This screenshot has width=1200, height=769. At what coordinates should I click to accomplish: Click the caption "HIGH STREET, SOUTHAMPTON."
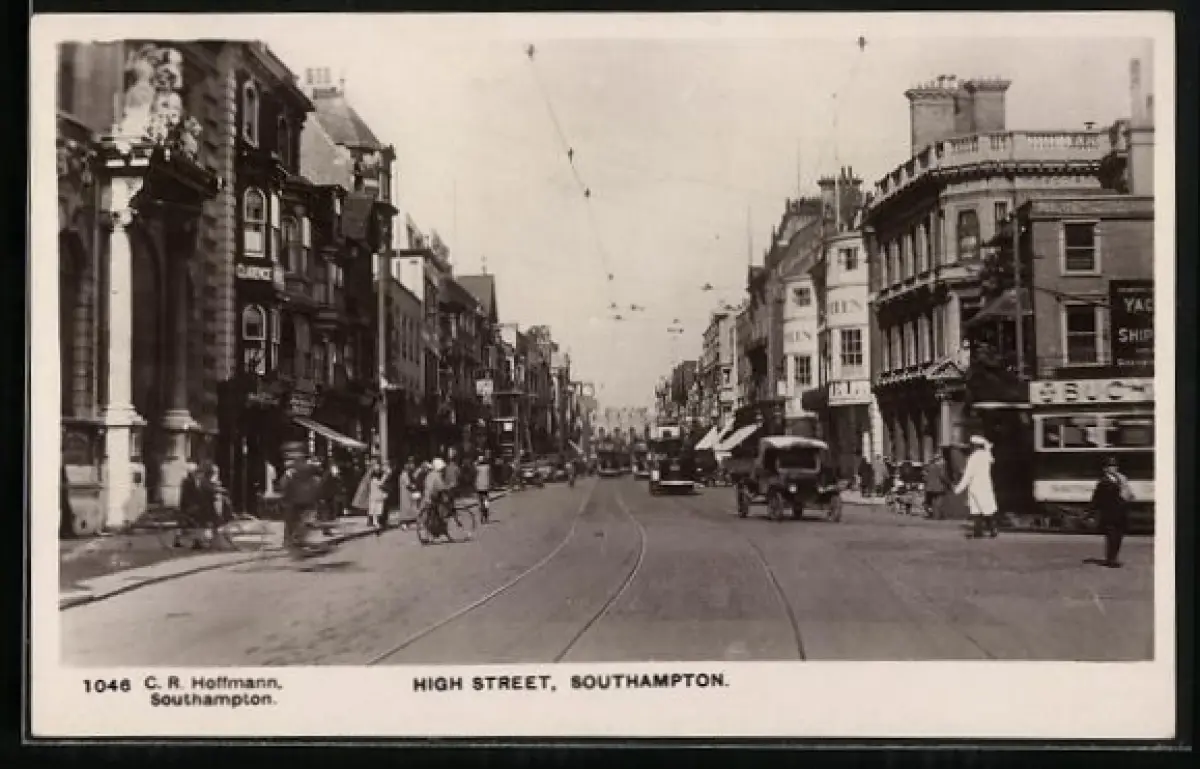pyautogui.click(x=571, y=682)
